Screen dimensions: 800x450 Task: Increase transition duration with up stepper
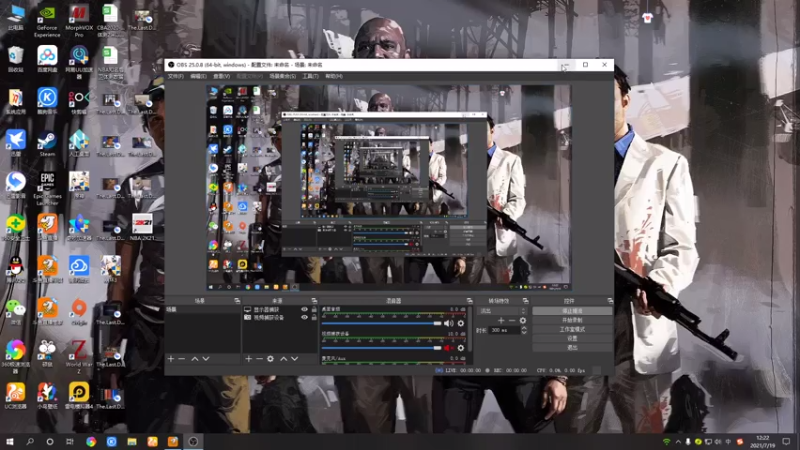click(x=524, y=328)
